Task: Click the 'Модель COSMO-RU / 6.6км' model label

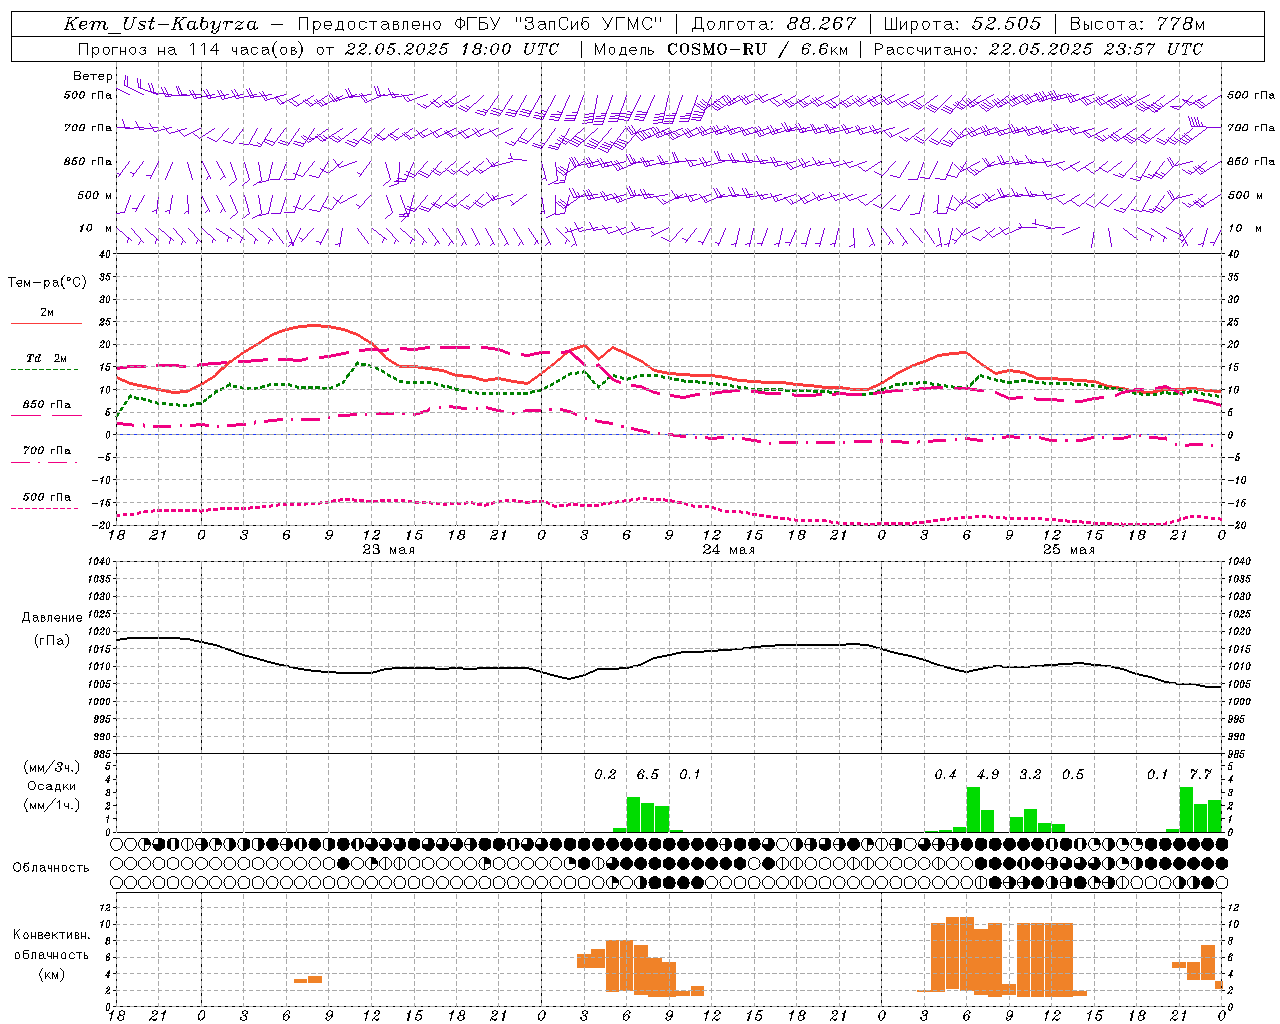Action: (721, 49)
